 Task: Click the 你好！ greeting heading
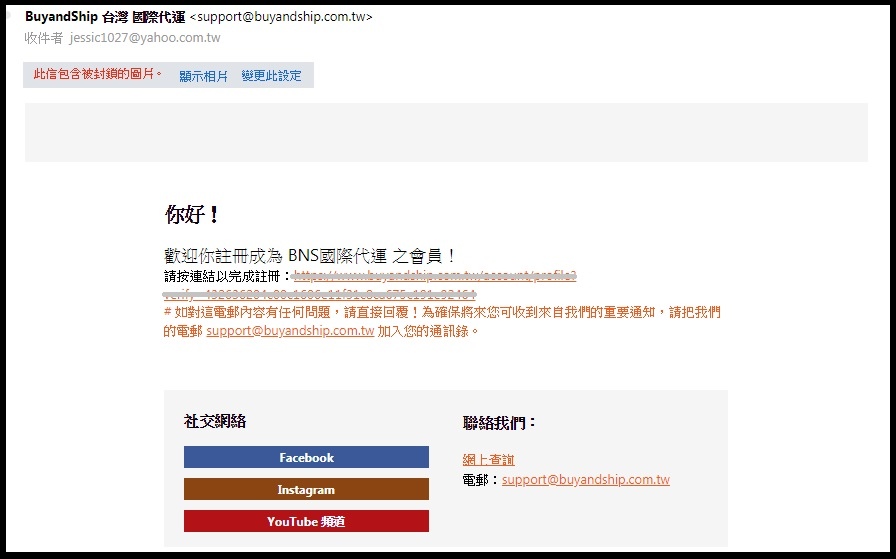[x=192, y=215]
